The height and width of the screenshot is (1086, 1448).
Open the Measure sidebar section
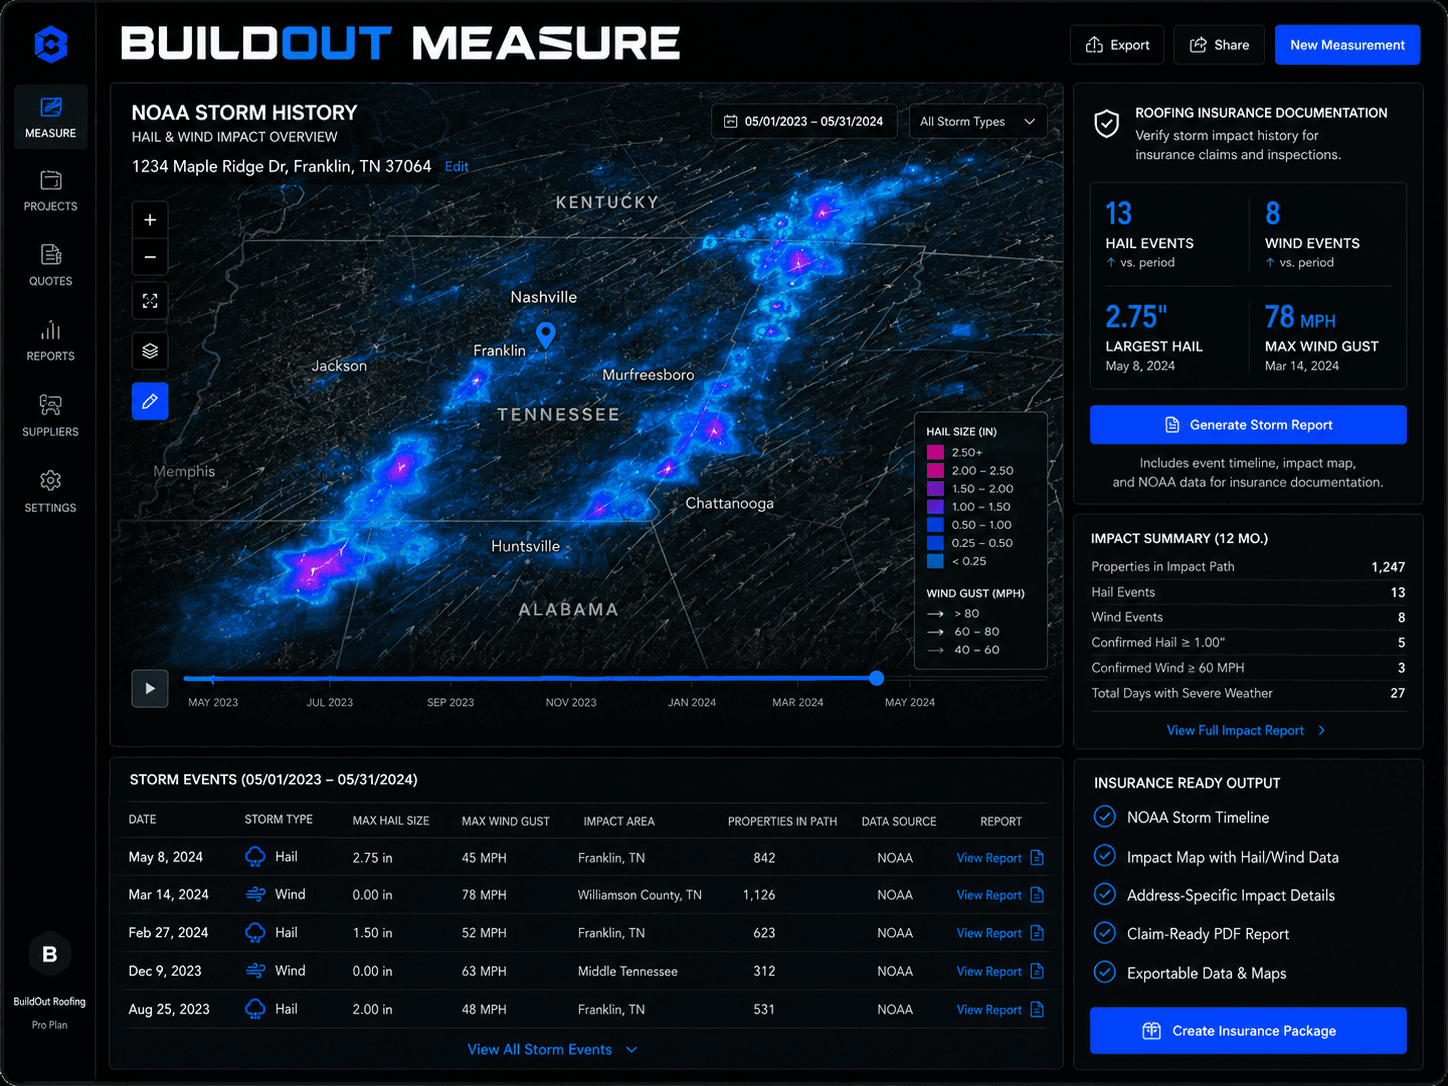[51, 117]
